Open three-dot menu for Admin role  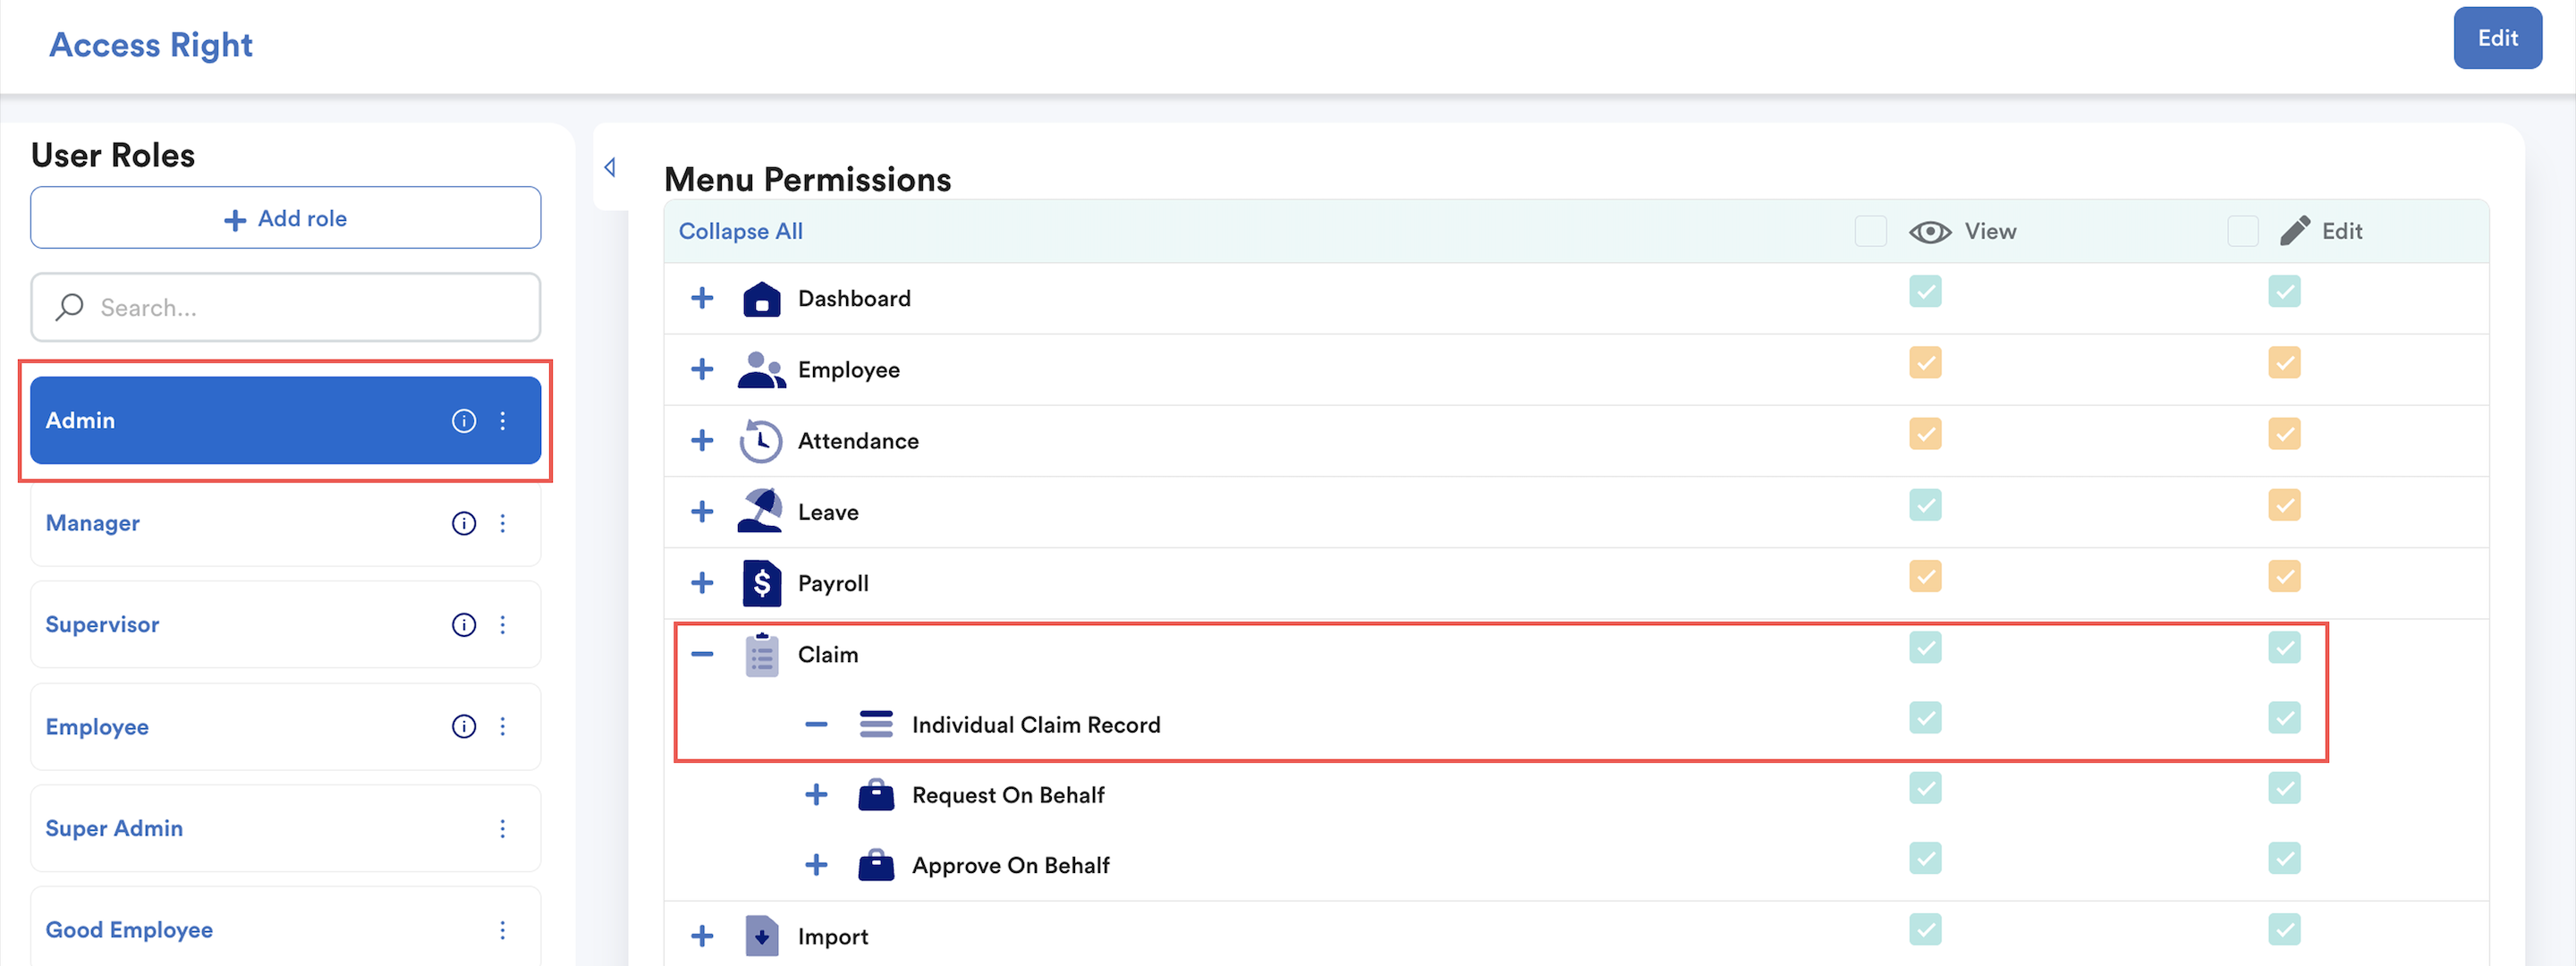coord(502,421)
